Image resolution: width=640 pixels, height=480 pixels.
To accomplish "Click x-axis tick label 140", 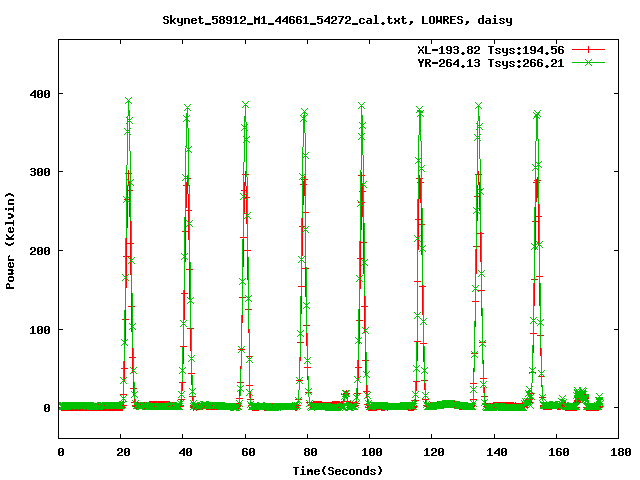I will point(496,452).
